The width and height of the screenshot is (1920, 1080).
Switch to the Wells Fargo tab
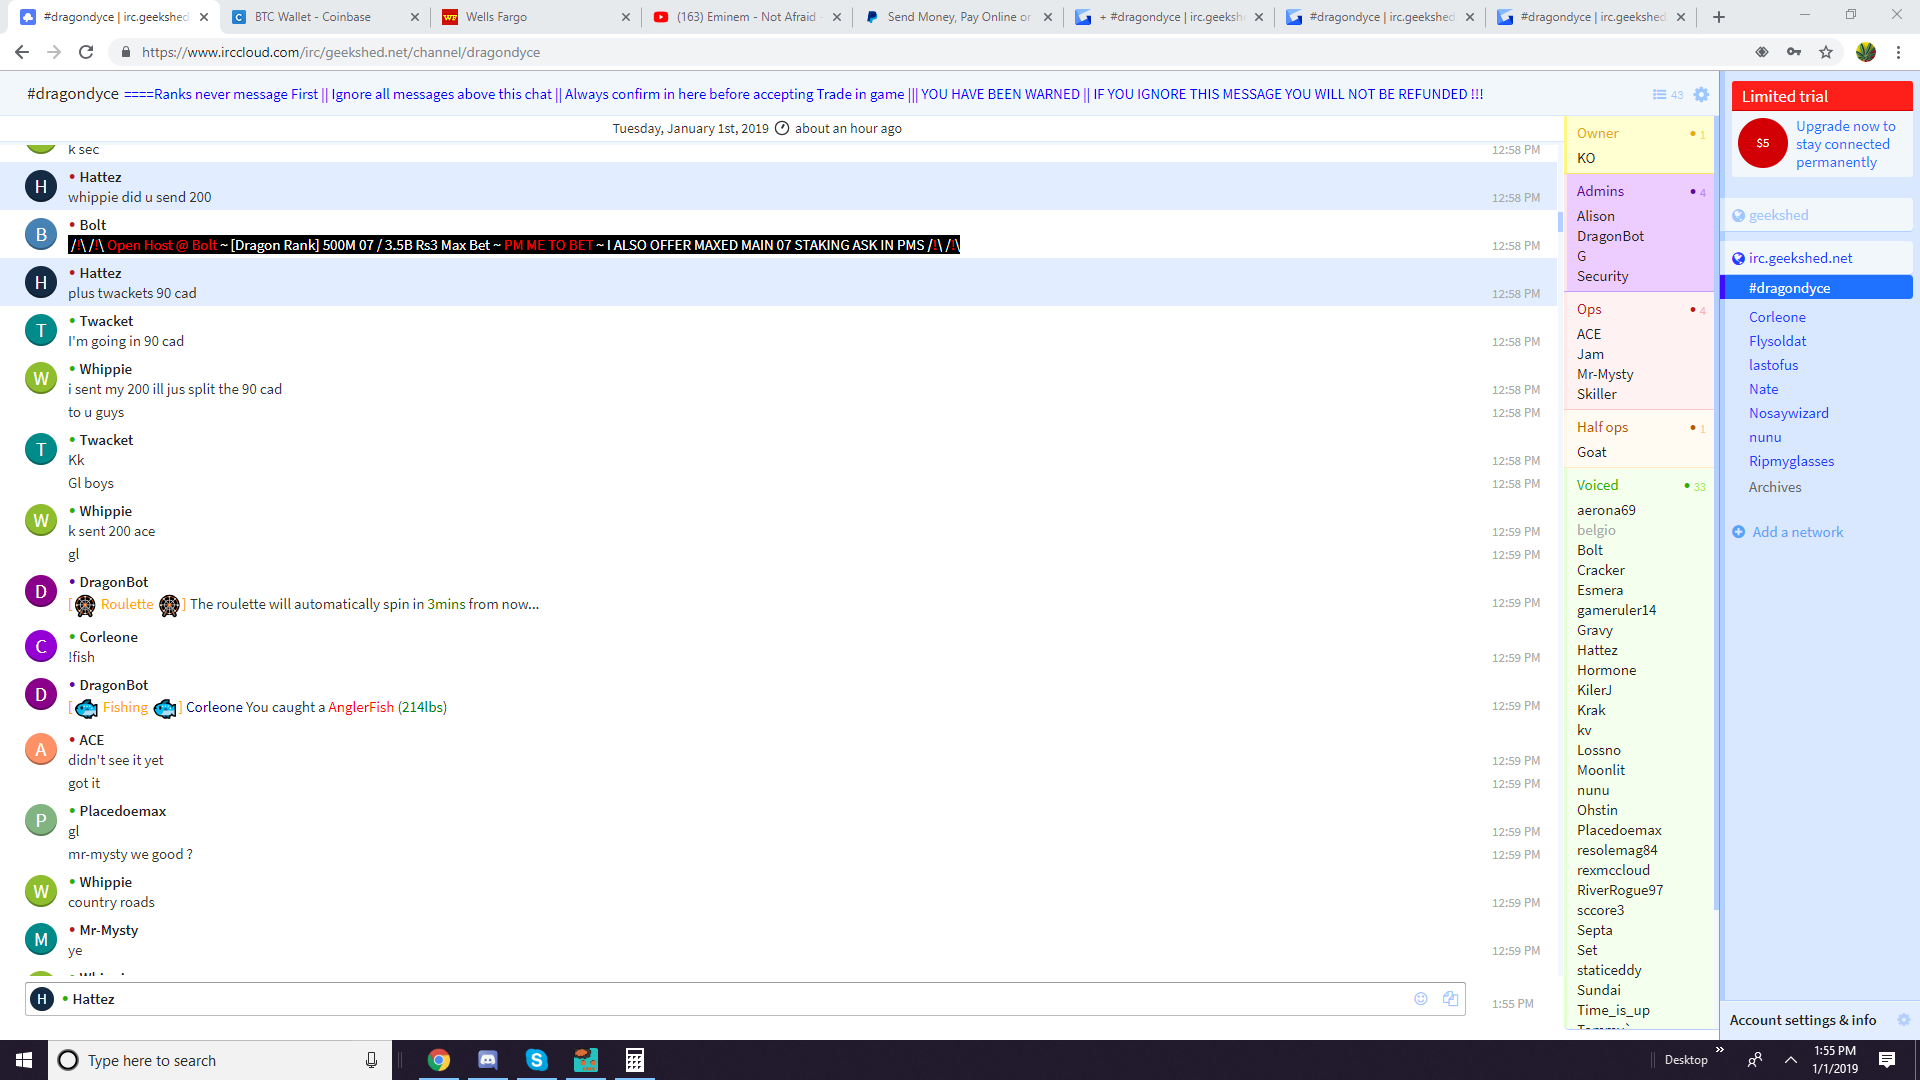pyautogui.click(x=496, y=17)
